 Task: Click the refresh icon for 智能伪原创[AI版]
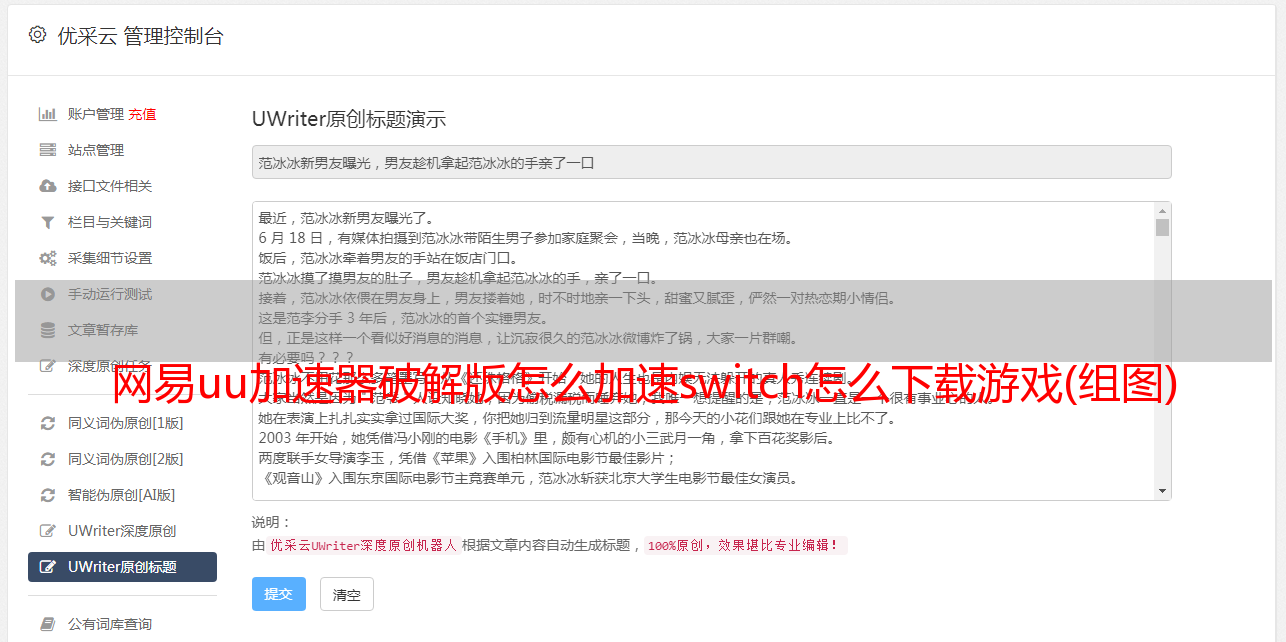(47, 495)
